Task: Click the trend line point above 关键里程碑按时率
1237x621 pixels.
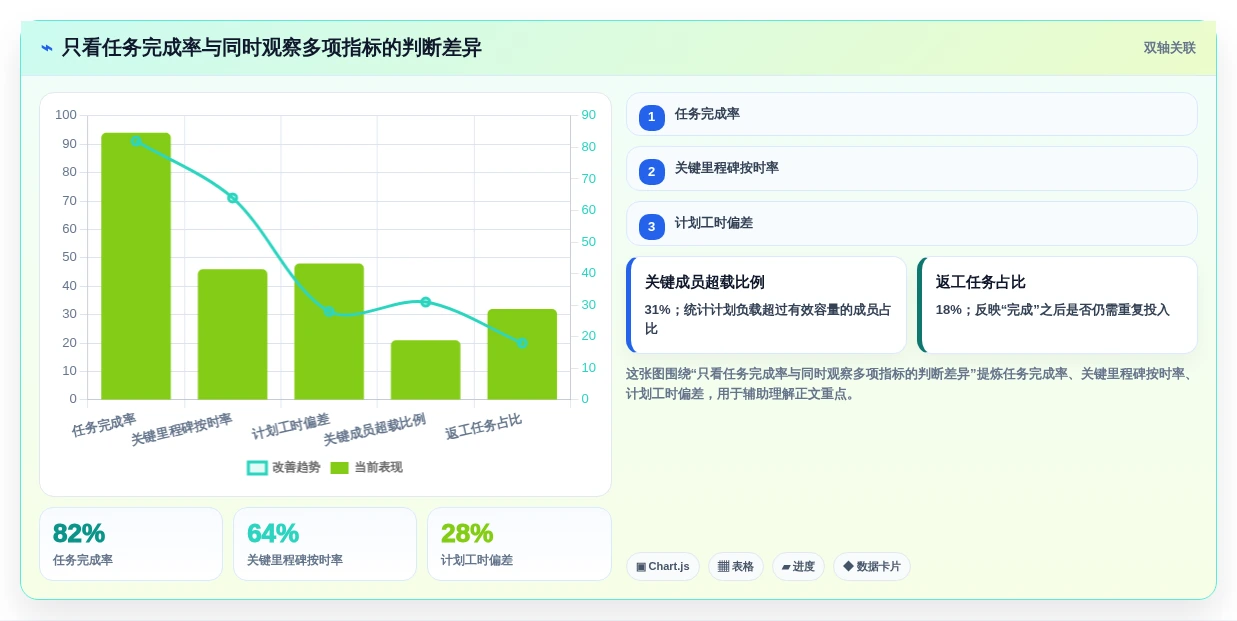Action: coord(232,198)
